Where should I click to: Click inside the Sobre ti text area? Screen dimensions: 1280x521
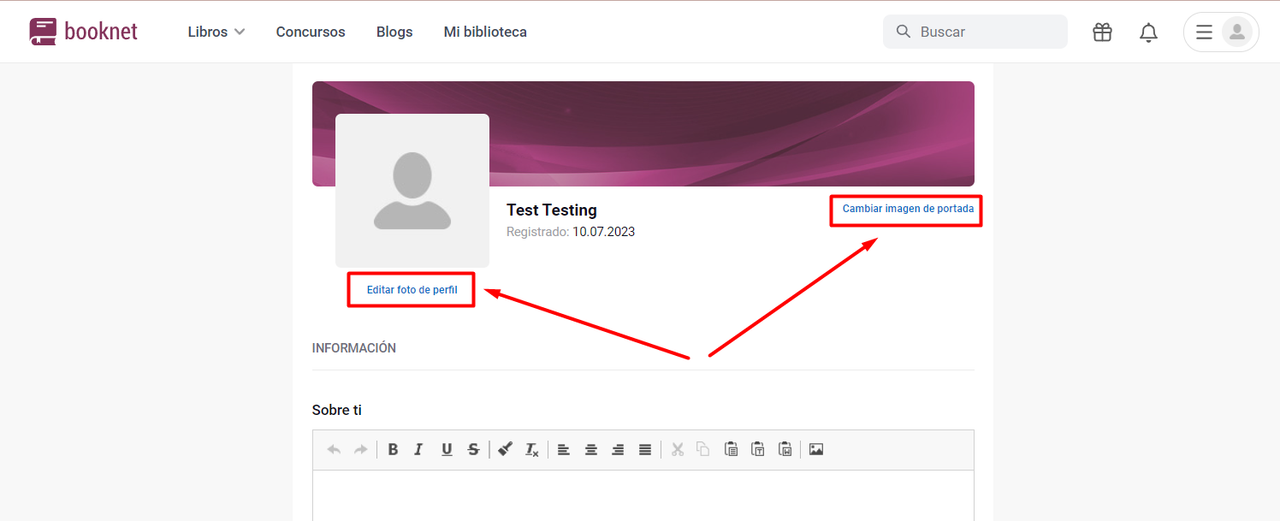(x=643, y=496)
